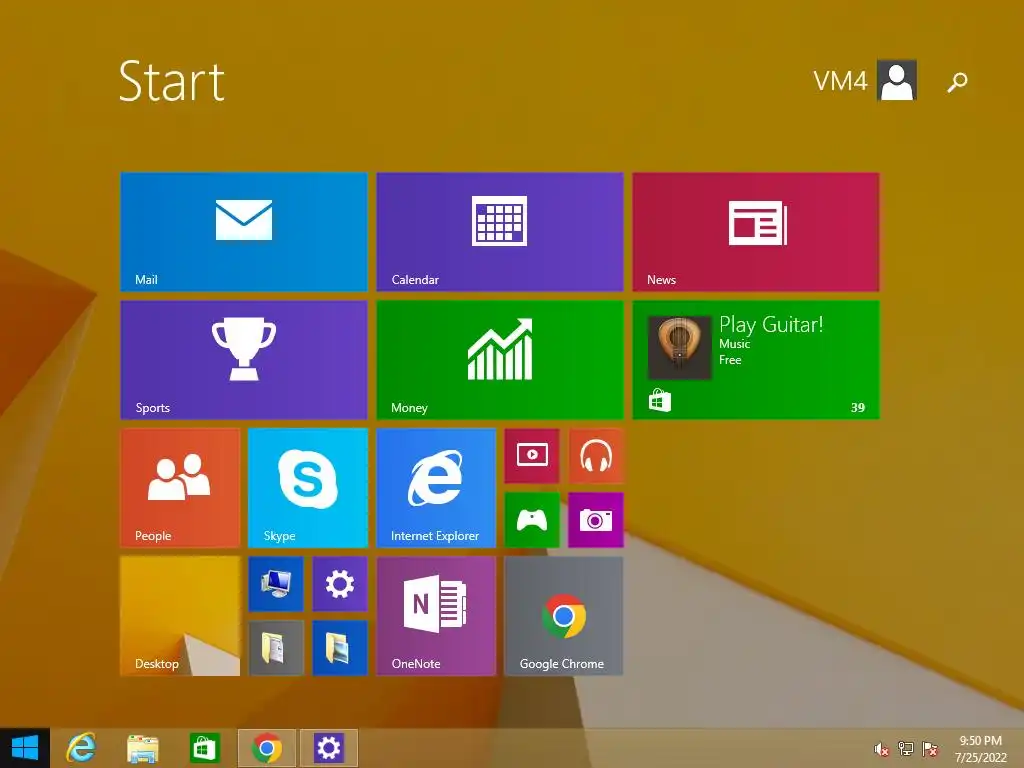
Task: Open the VM4 user account menu
Action: [x=865, y=80]
